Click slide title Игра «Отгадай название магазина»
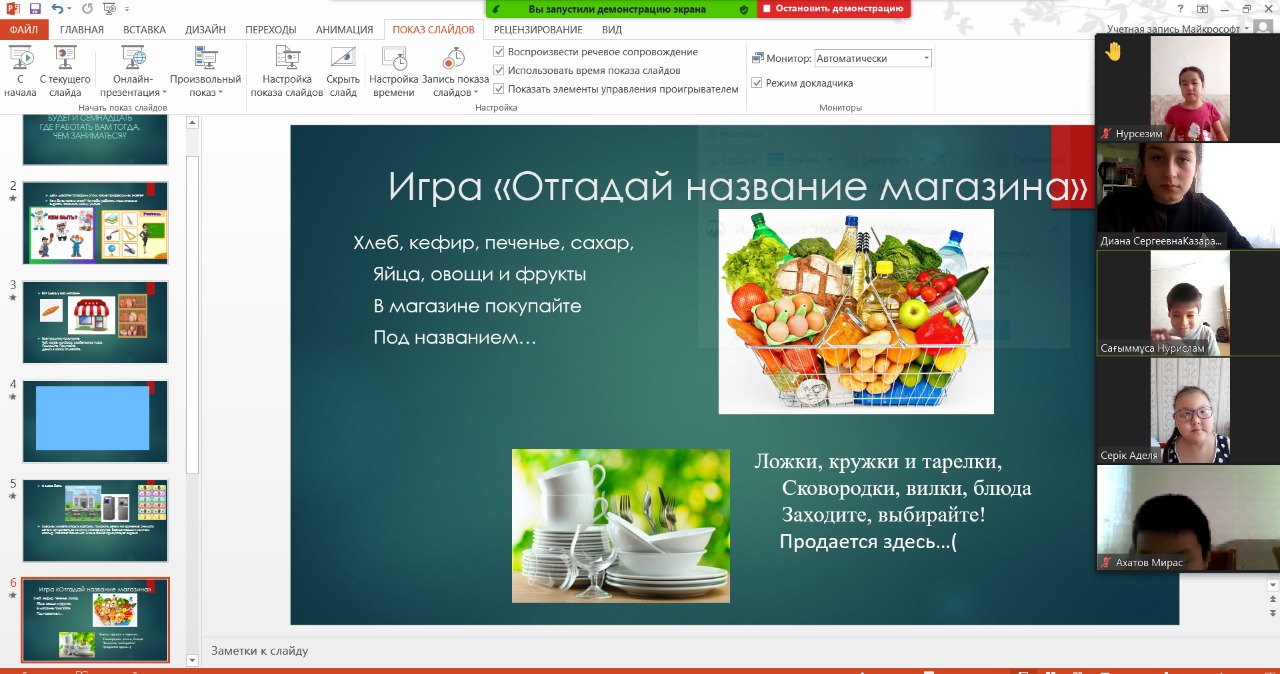 [738, 186]
